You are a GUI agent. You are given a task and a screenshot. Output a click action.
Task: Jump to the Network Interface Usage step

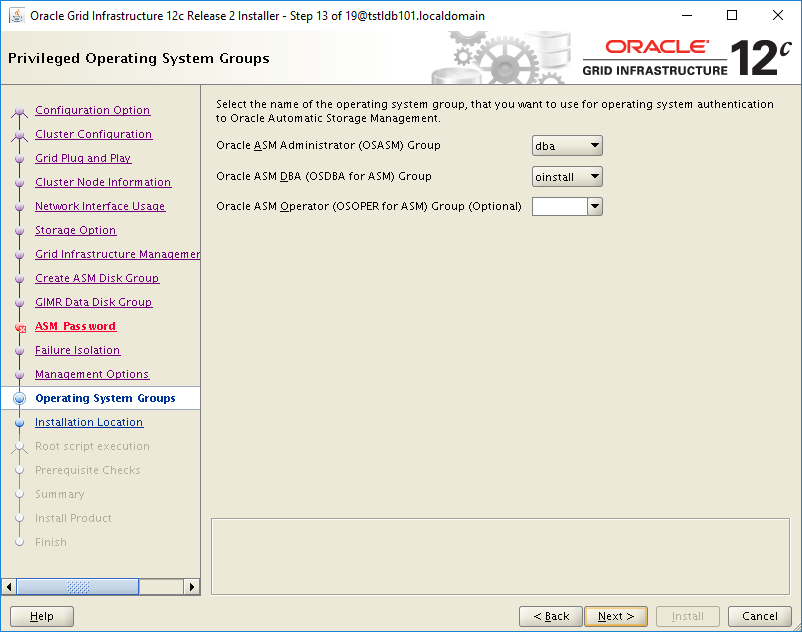point(100,206)
